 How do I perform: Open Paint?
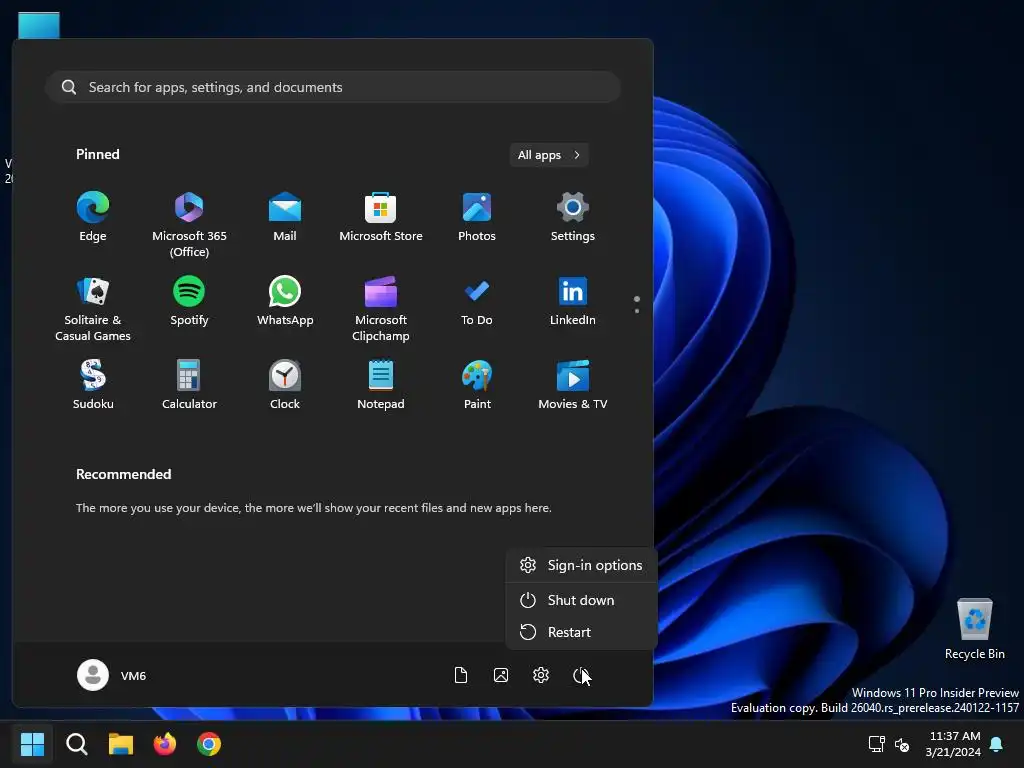click(x=477, y=385)
